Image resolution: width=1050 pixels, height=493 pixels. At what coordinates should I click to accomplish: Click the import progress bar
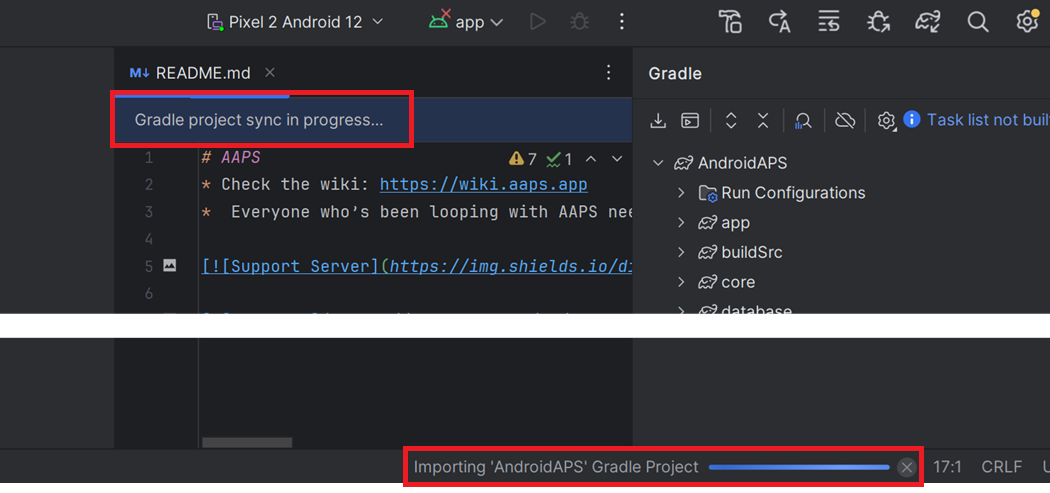799,467
